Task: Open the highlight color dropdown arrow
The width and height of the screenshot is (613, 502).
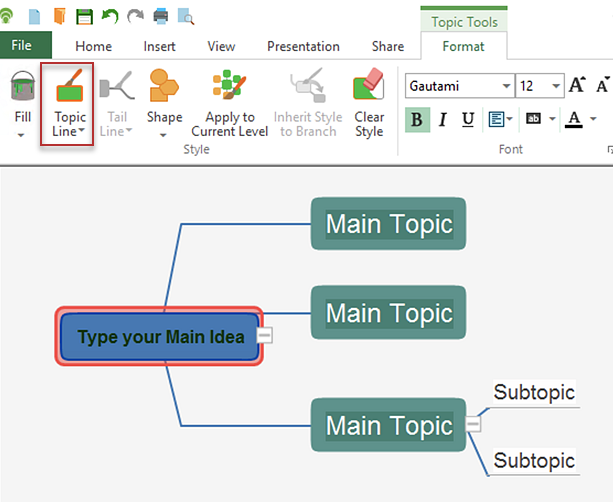Action: 552,118
